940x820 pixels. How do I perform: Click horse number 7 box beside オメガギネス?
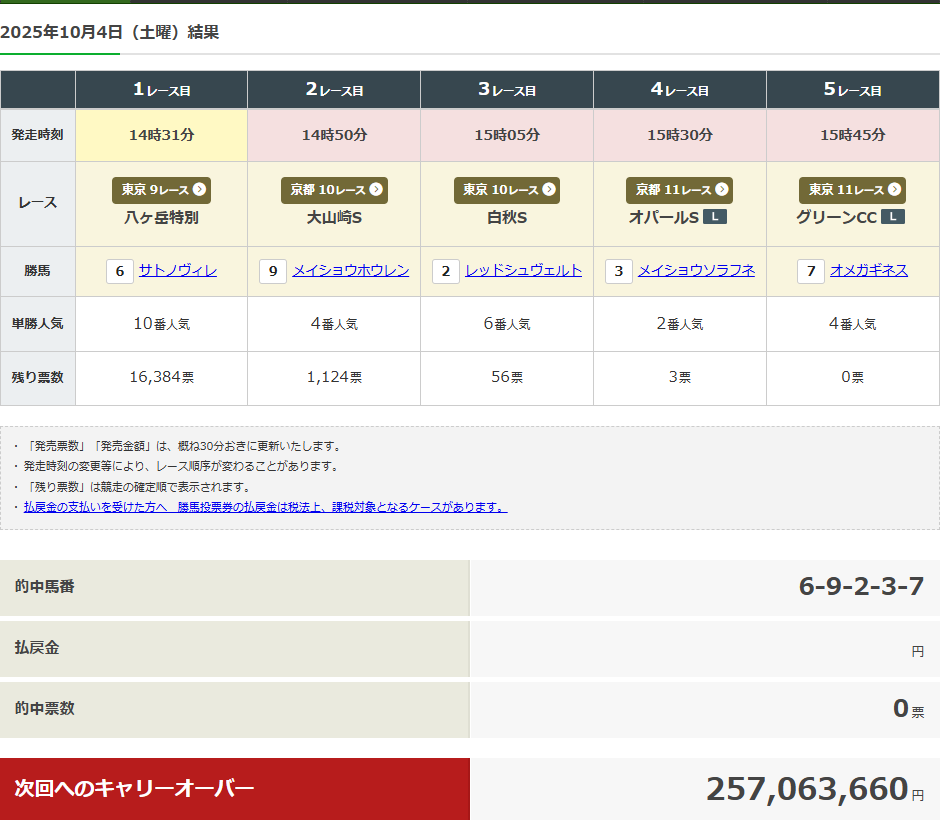[x=811, y=271]
